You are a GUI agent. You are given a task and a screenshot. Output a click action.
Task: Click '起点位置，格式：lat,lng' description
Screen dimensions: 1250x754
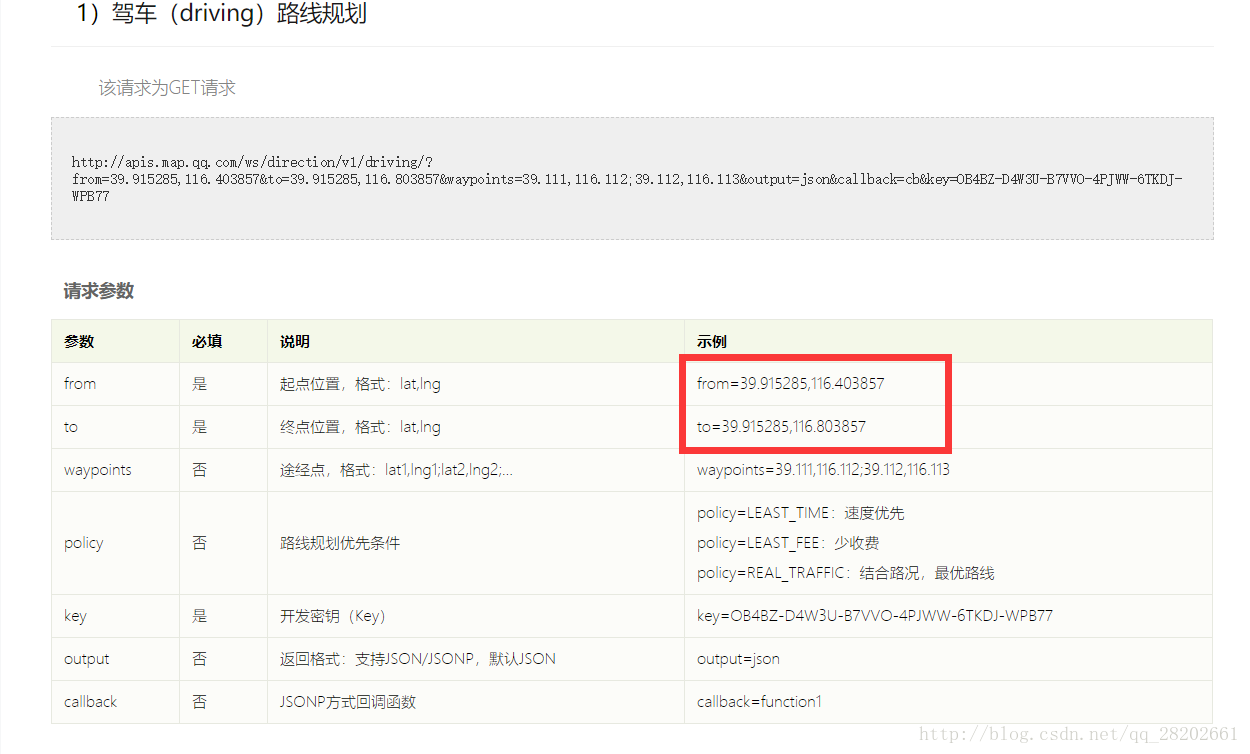(x=360, y=384)
